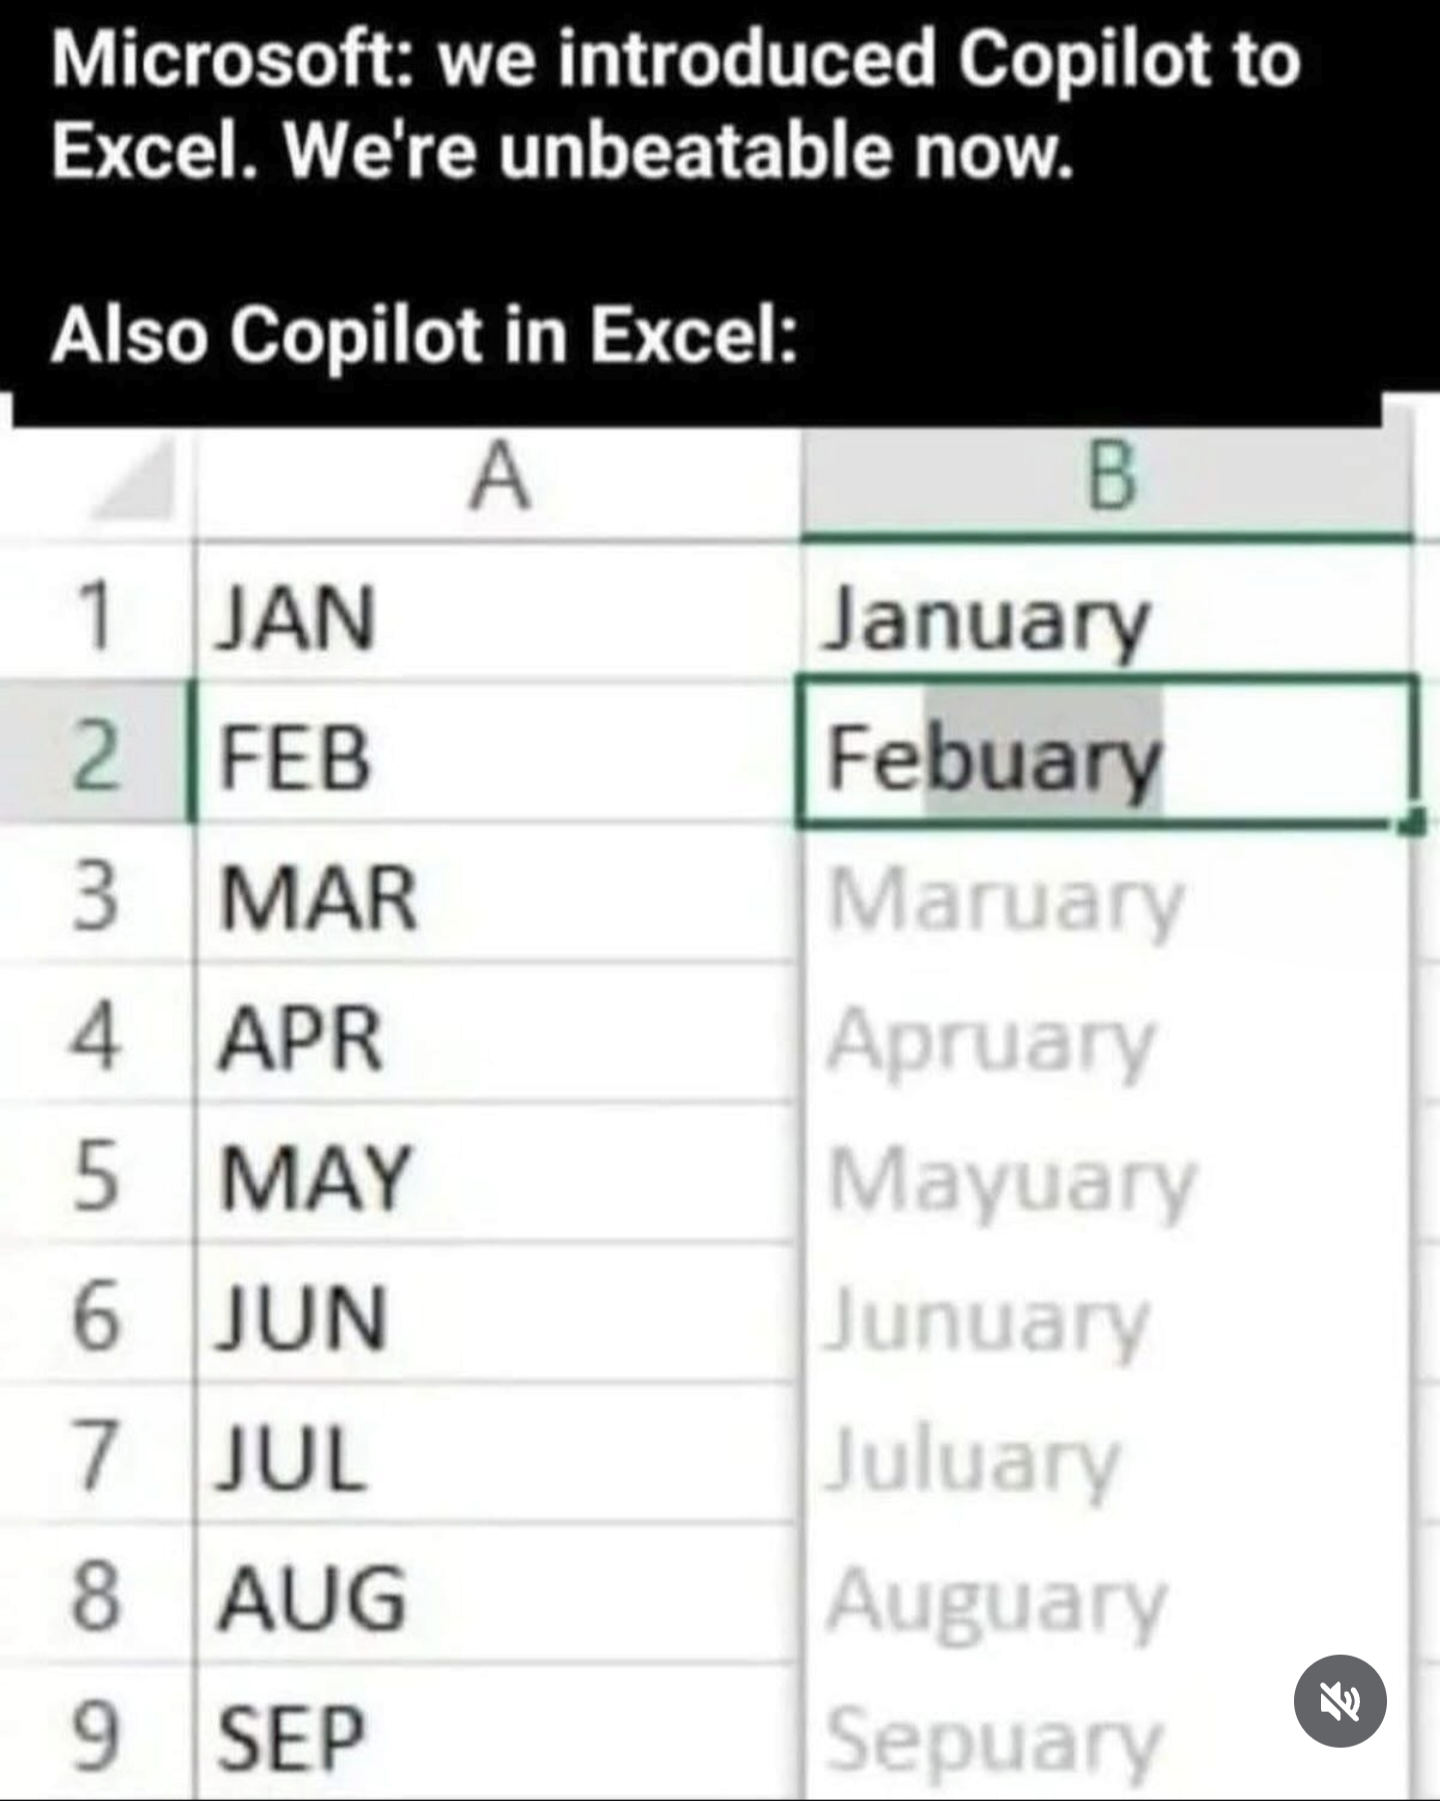
Task: Unmute the video with the speaker icon
Action: (x=1339, y=1700)
